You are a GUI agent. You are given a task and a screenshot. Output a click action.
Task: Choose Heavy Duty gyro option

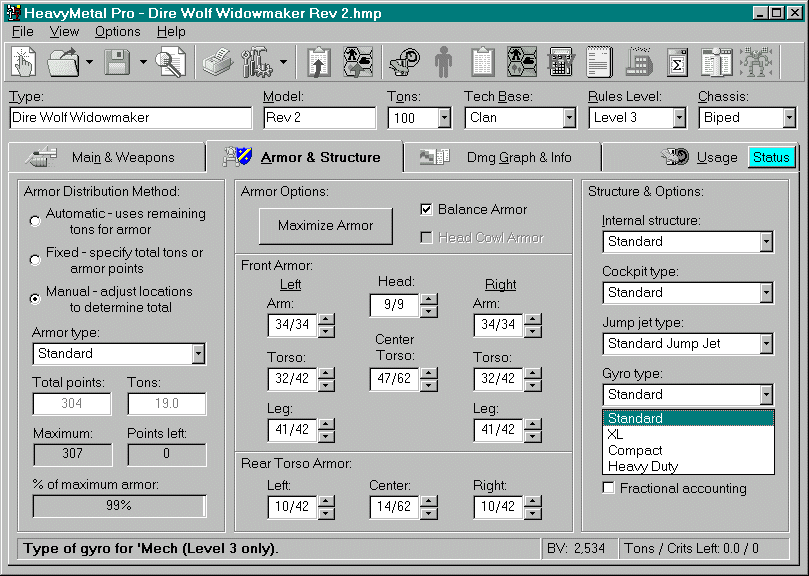688,466
